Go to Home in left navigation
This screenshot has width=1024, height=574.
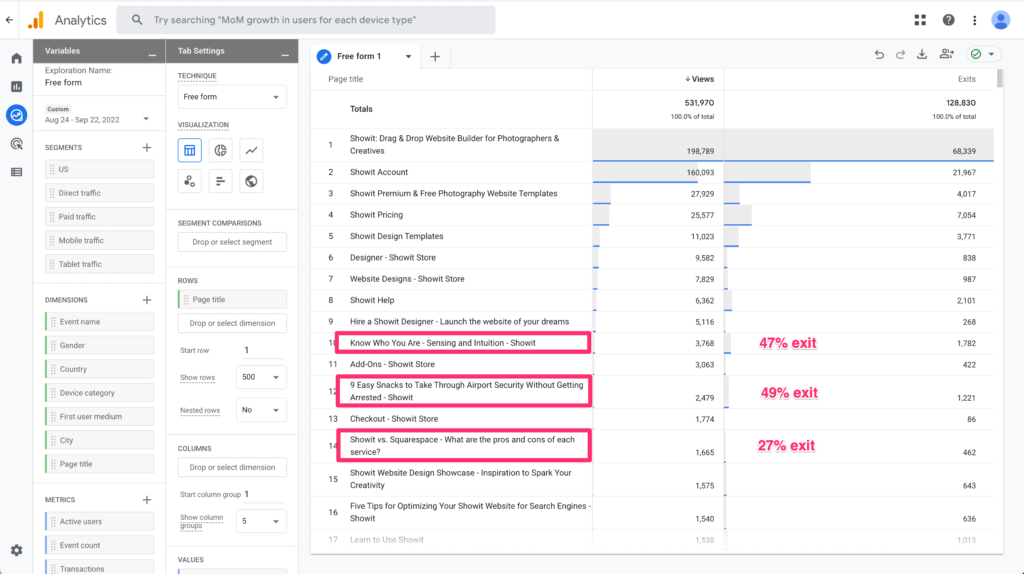(x=16, y=58)
